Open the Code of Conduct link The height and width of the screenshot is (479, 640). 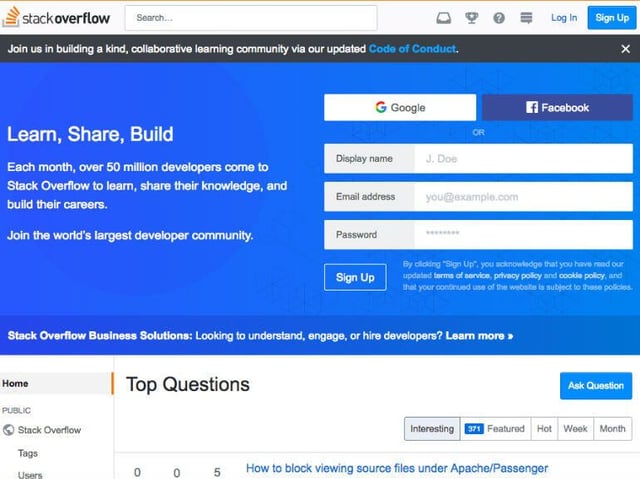pyautogui.click(x=412, y=49)
